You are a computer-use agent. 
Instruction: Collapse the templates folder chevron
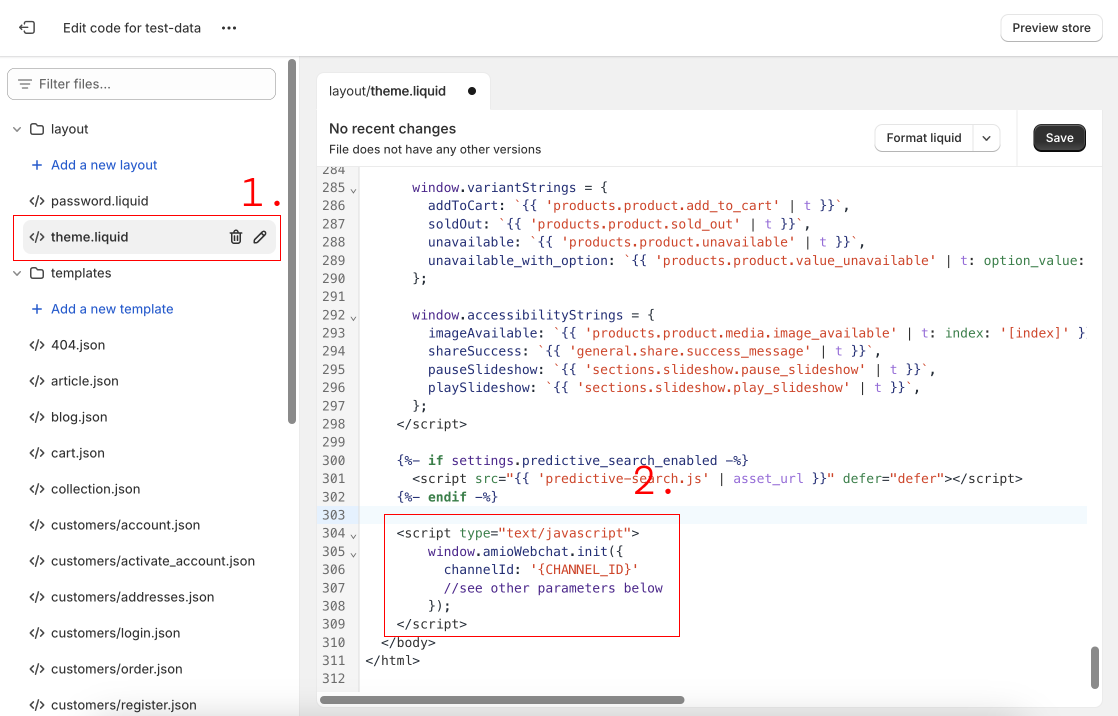17,273
